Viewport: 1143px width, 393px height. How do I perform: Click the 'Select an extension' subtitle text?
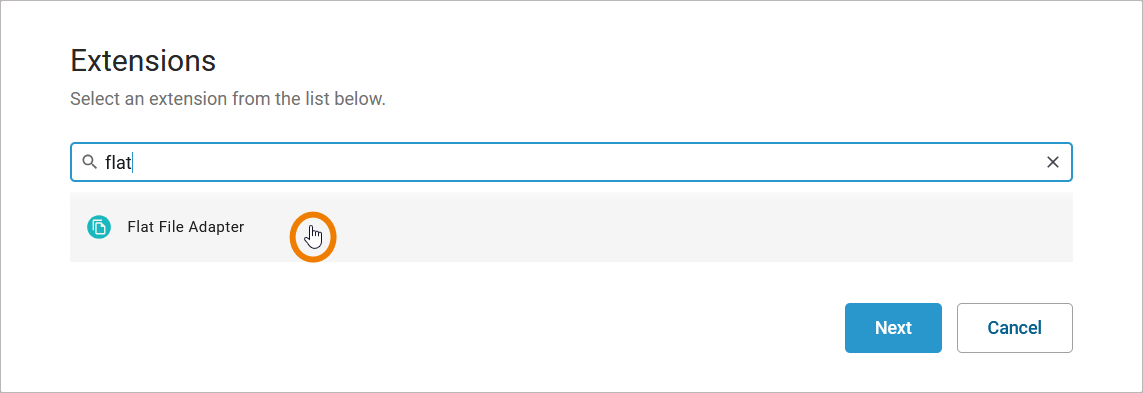coord(227,98)
